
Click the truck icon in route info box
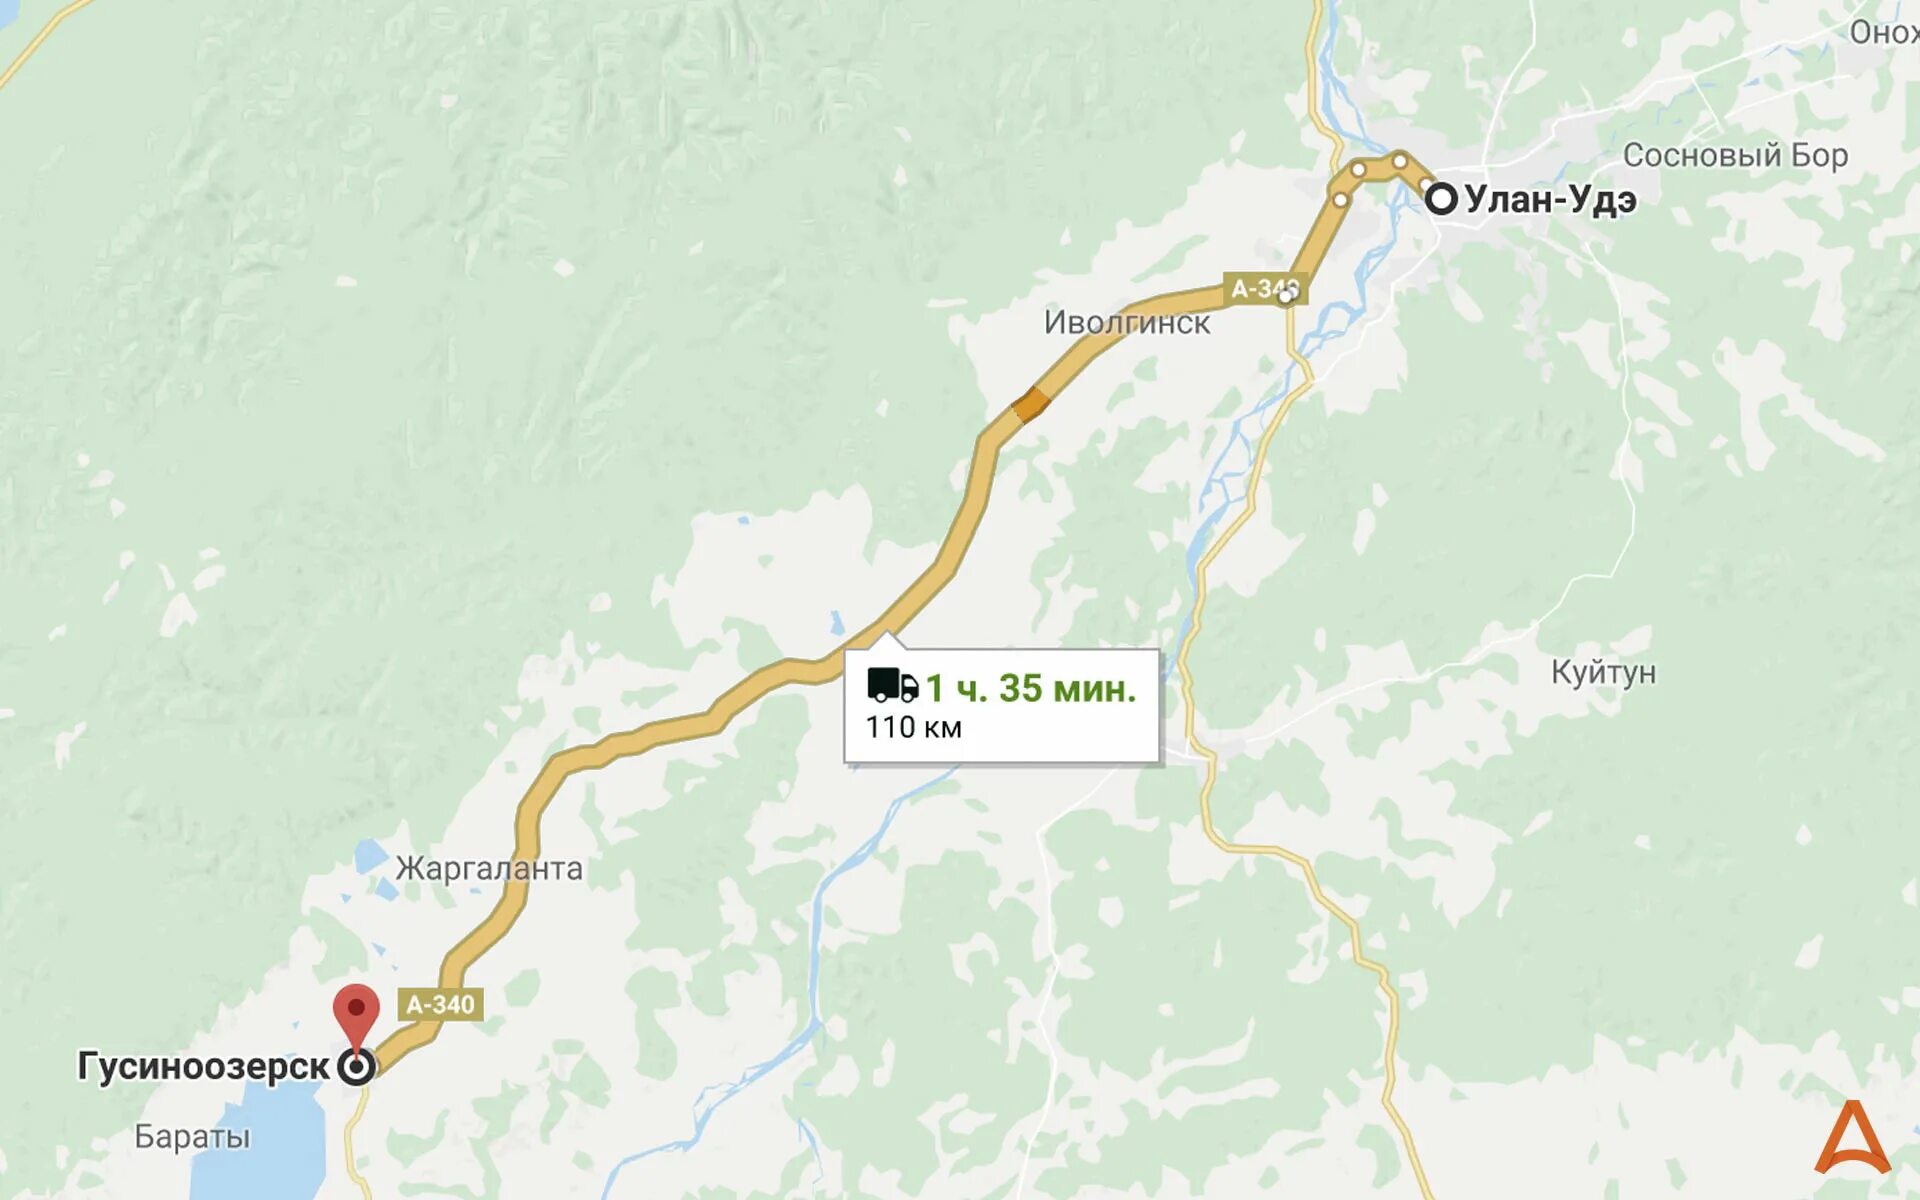892,686
